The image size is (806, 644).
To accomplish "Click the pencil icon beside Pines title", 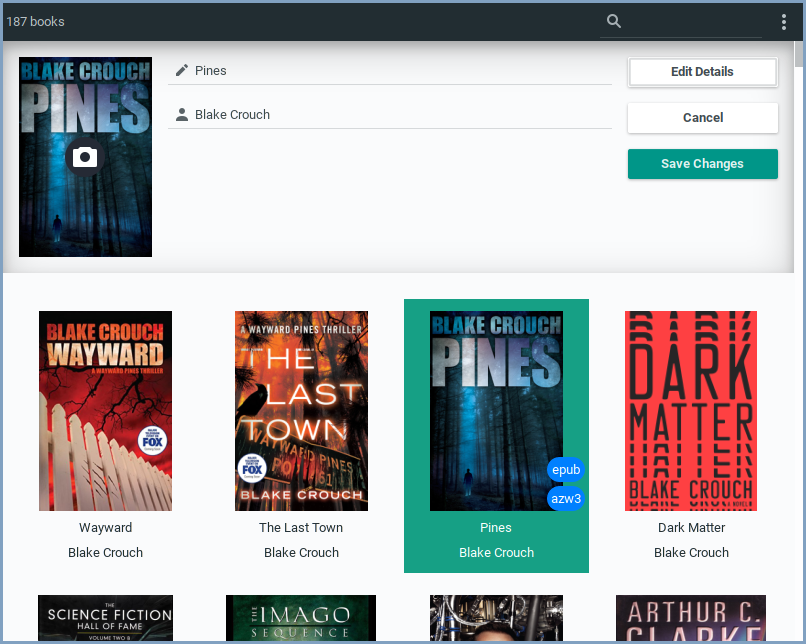I will [x=181, y=70].
